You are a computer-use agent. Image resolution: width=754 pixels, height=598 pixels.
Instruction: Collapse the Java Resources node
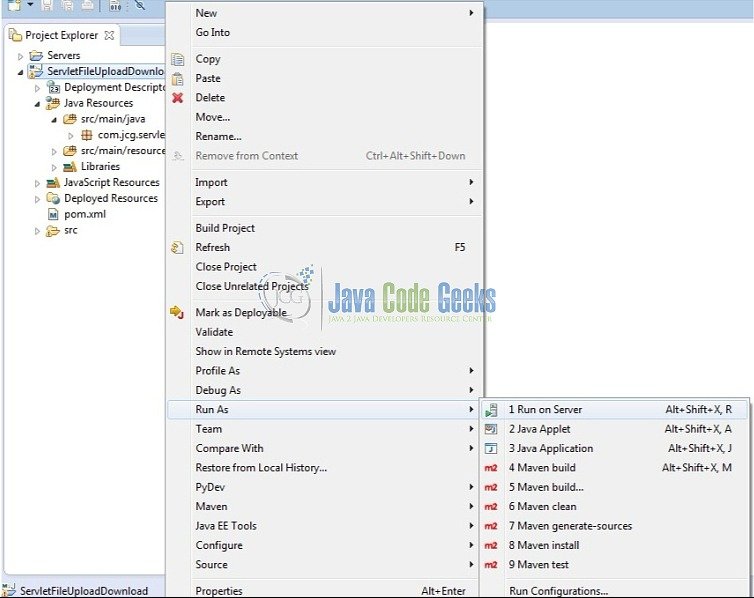(x=37, y=104)
